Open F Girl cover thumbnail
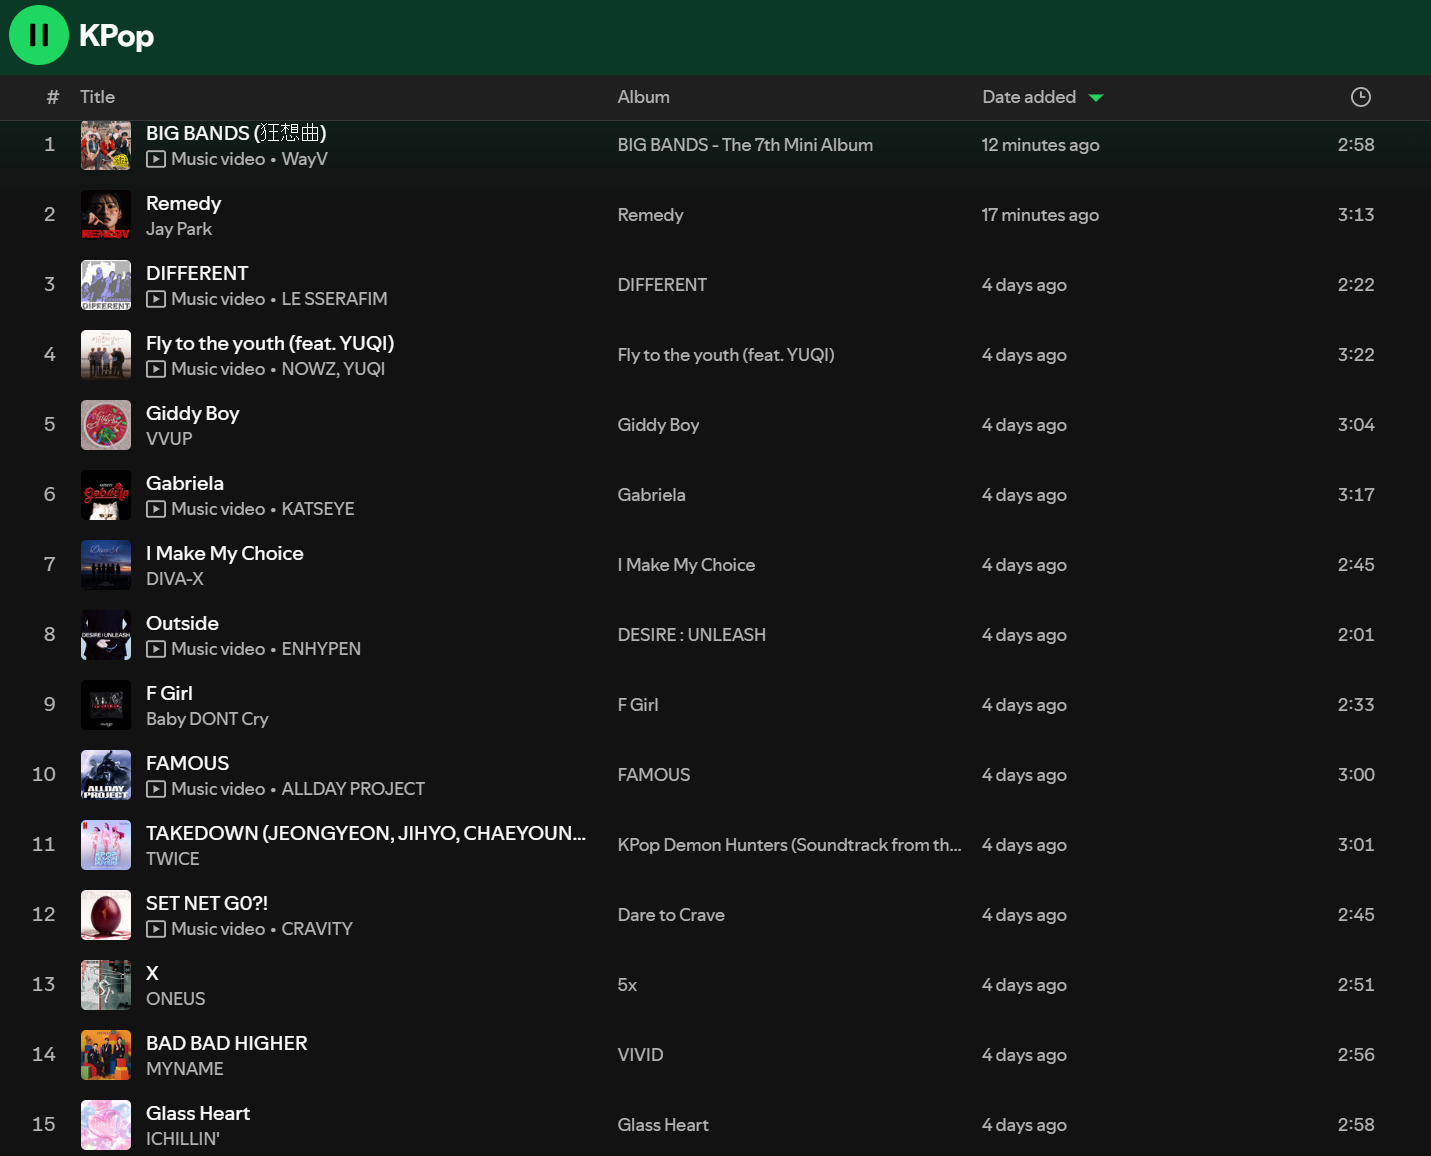This screenshot has height=1156, width=1431. [x=106, y=705]
